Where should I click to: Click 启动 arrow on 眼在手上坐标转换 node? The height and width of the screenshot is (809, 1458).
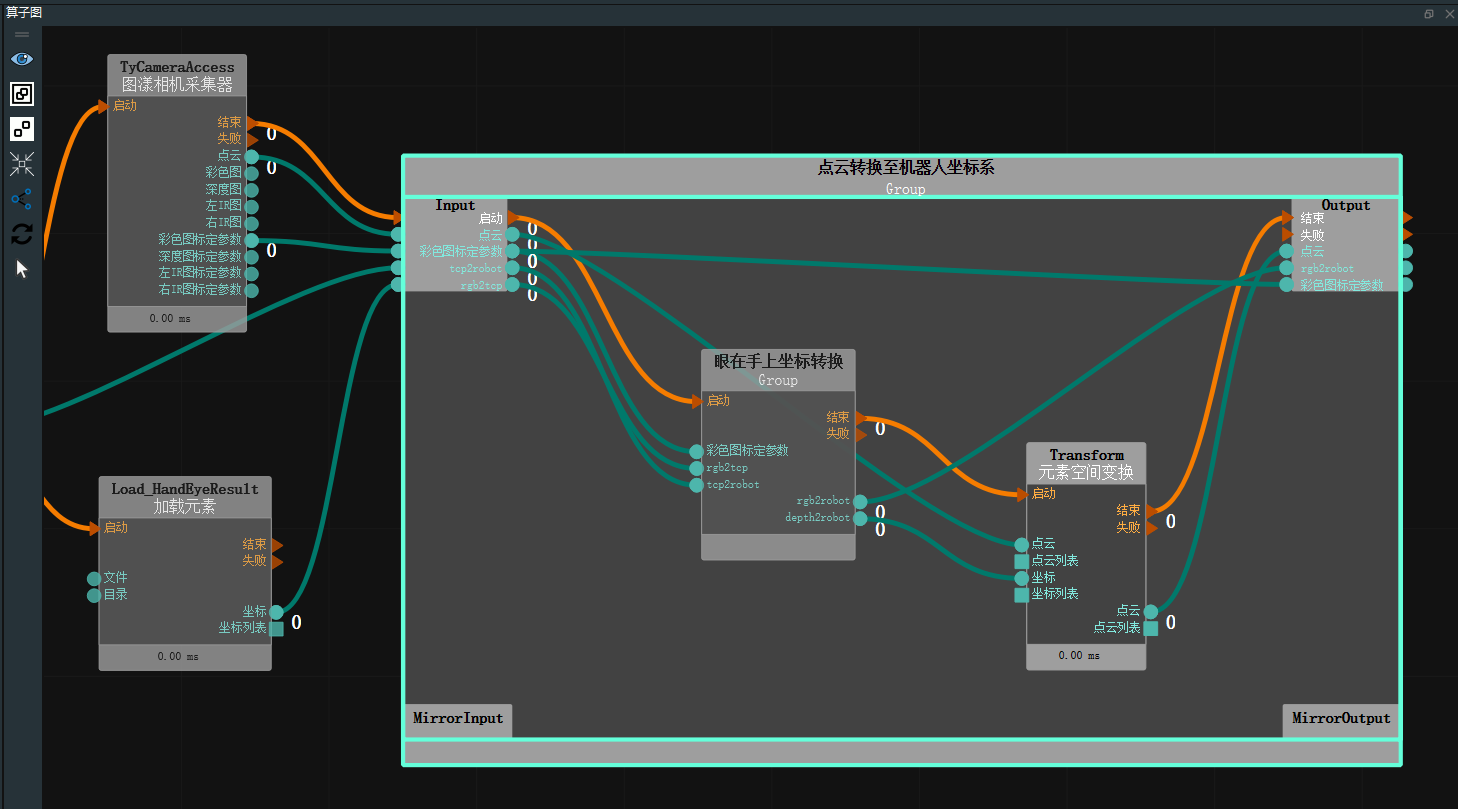(x=697, y=401)
